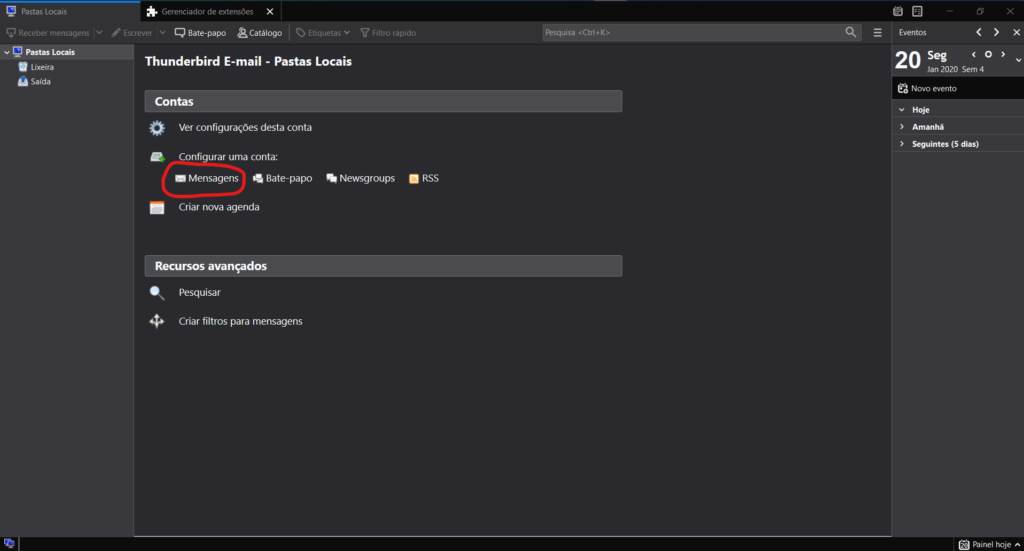1024x551 pixels.
Task: Click the Escrever compose button
Action: coord(132,33)
